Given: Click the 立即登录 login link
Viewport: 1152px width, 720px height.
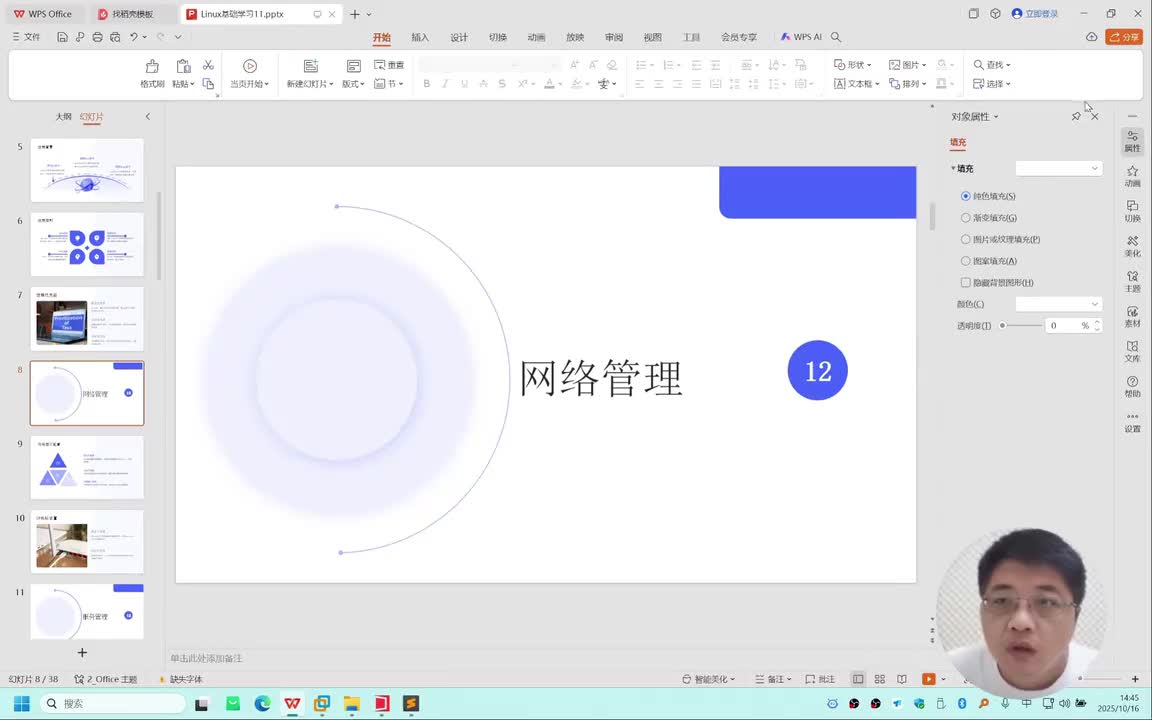Looking at the screenshot, I should [x=1035, y=13].
